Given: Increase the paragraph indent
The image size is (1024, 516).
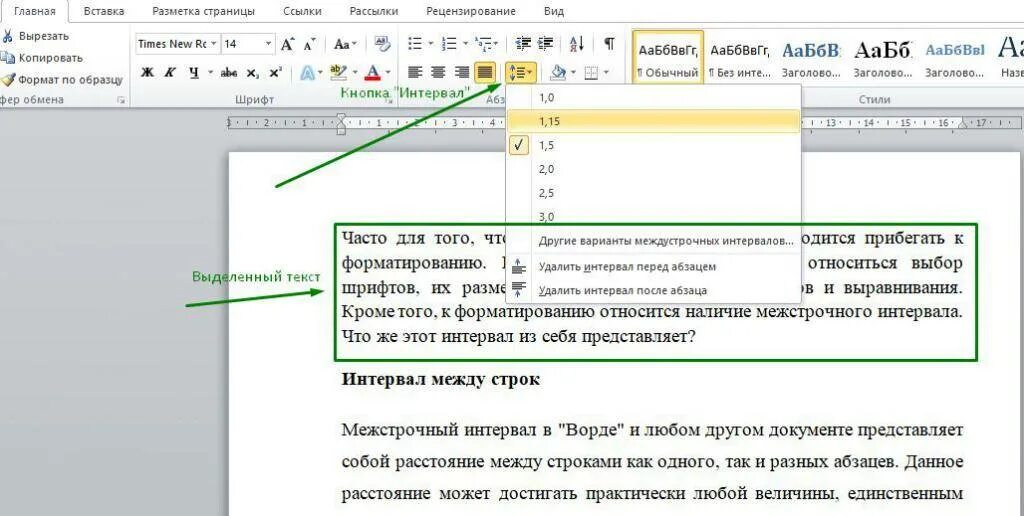Looking at the screenshot, I should pyautogui.click(x=545, y=44).
